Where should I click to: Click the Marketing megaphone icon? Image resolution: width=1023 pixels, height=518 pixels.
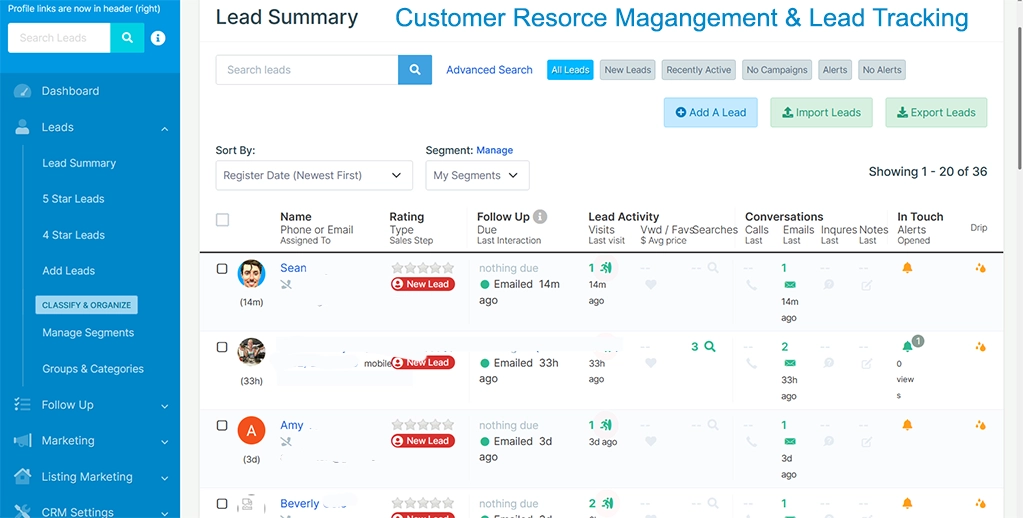22,440
